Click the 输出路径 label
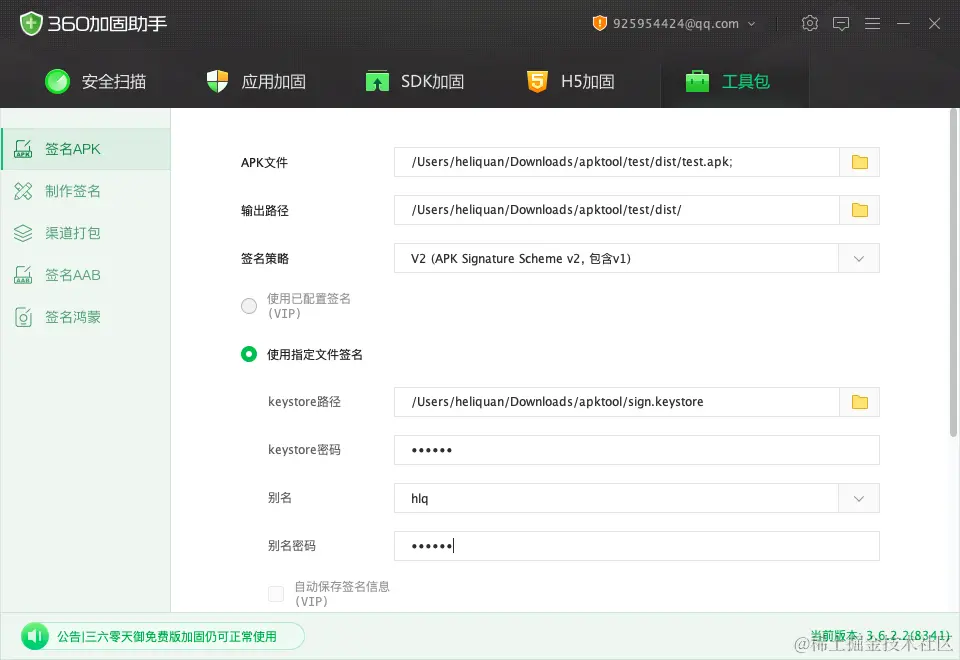This screenshot has height=660, width=960. coord(264,211)
